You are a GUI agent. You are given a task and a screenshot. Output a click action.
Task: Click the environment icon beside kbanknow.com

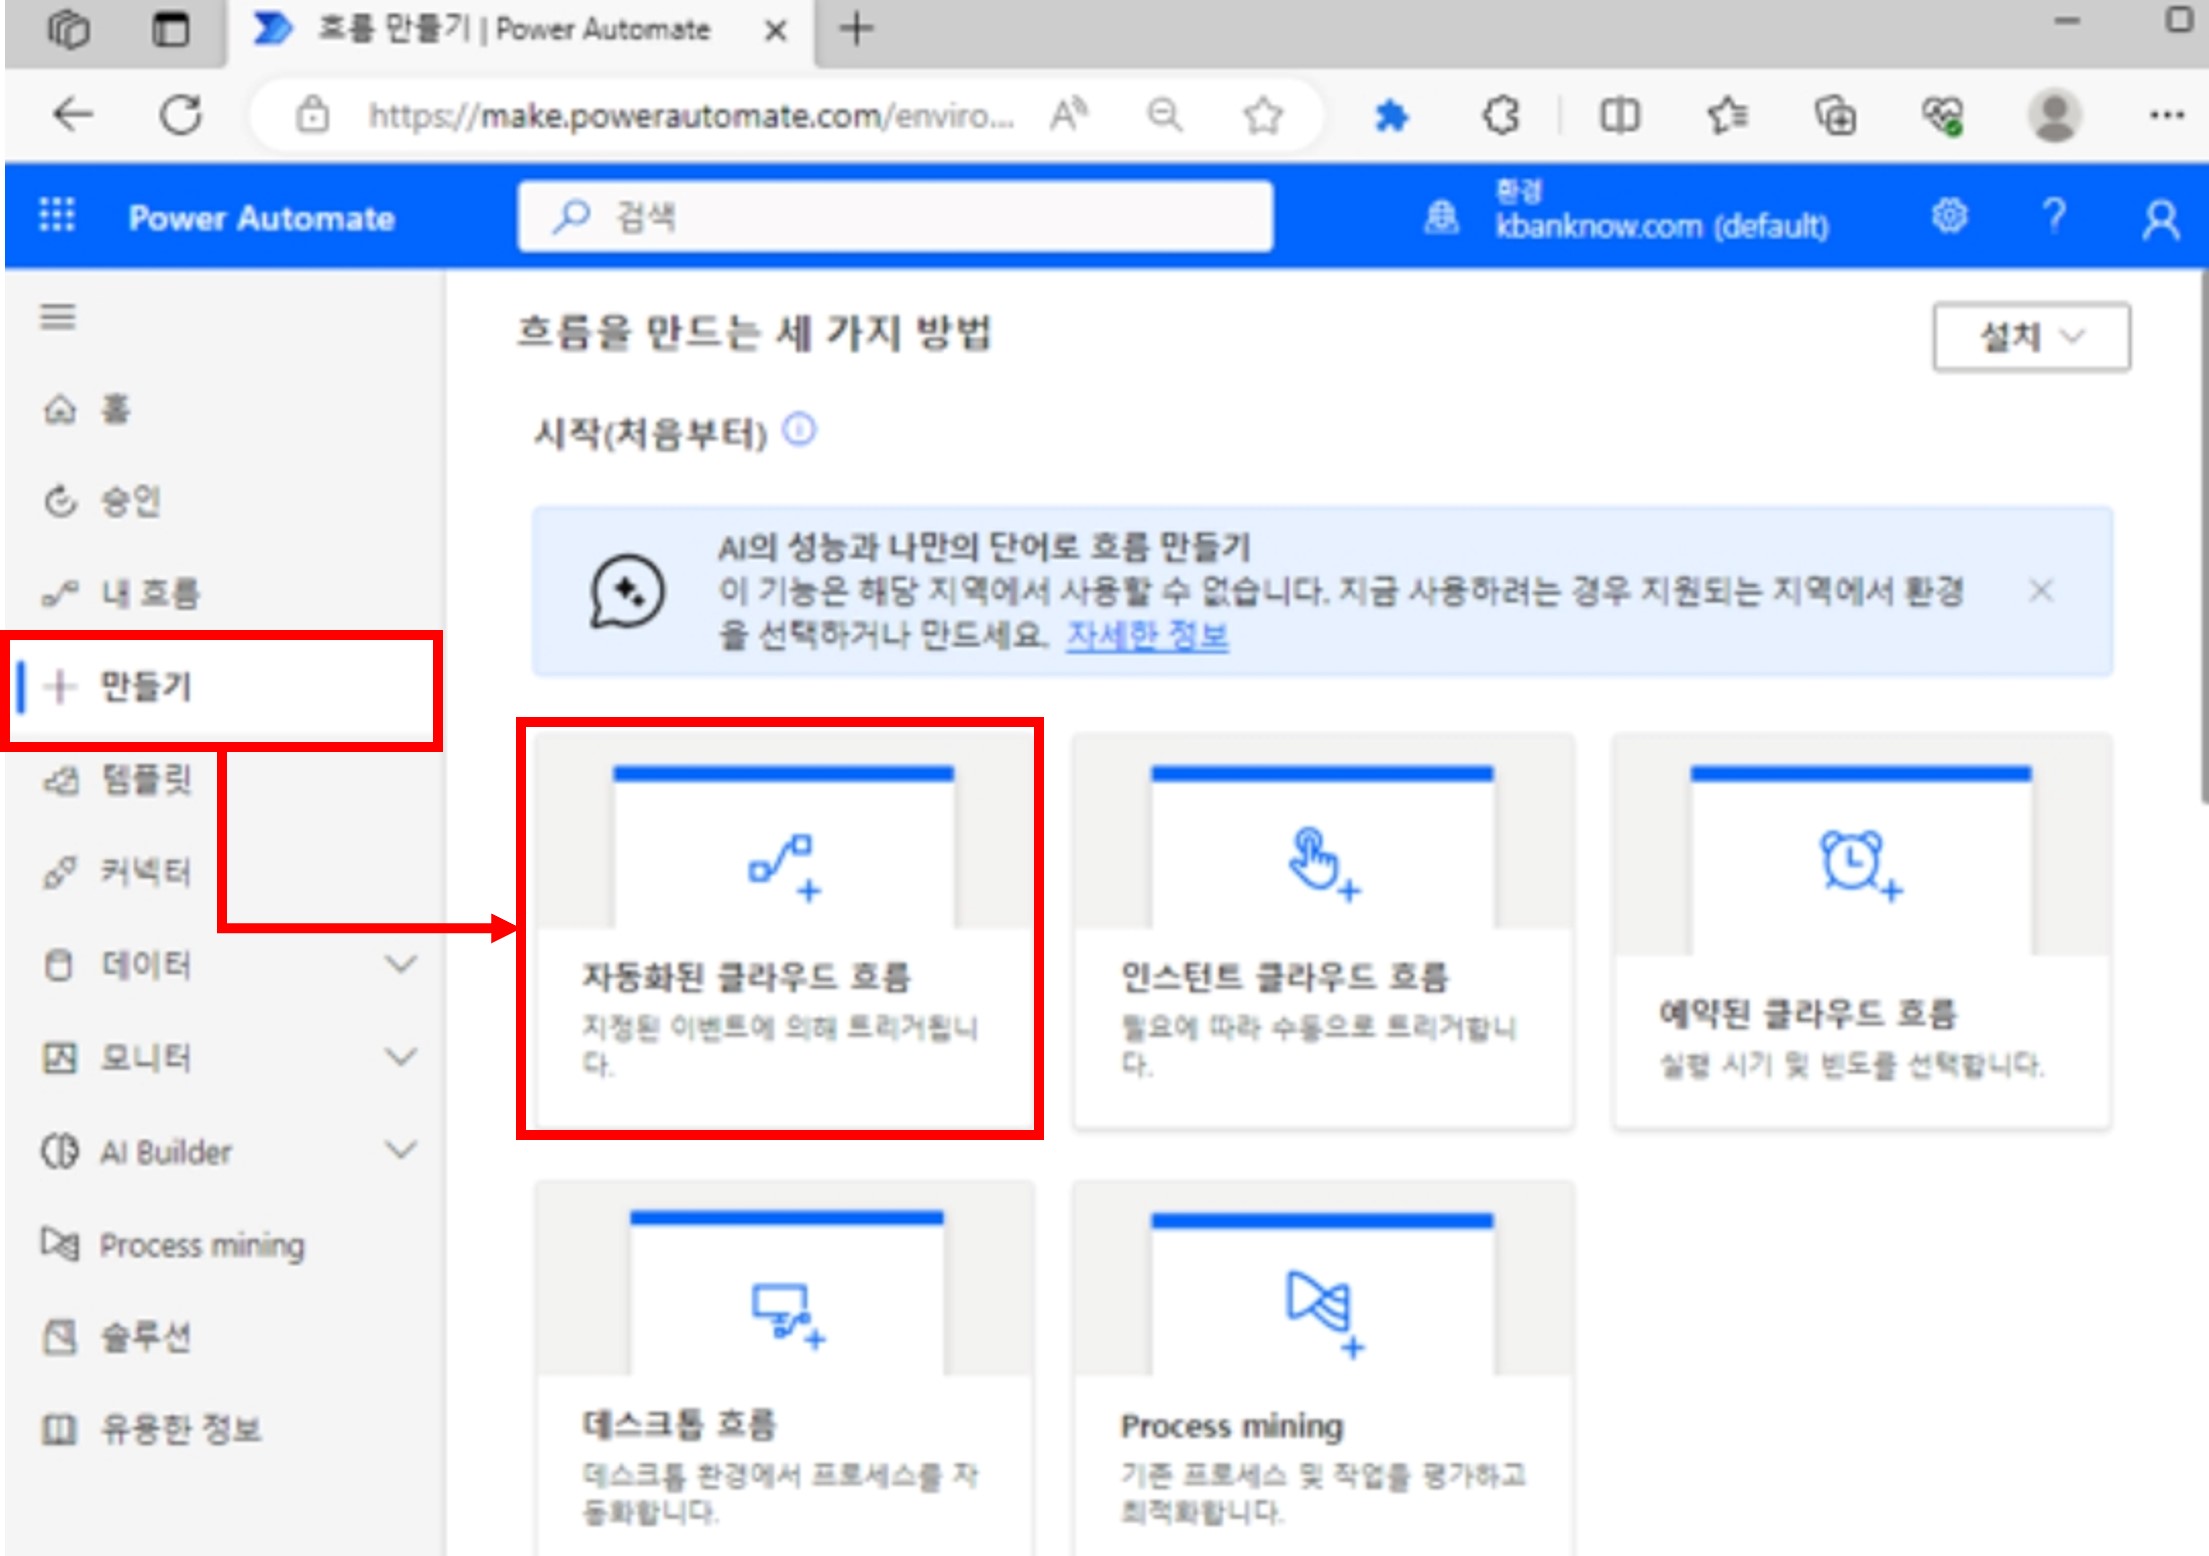(1441, 216)
